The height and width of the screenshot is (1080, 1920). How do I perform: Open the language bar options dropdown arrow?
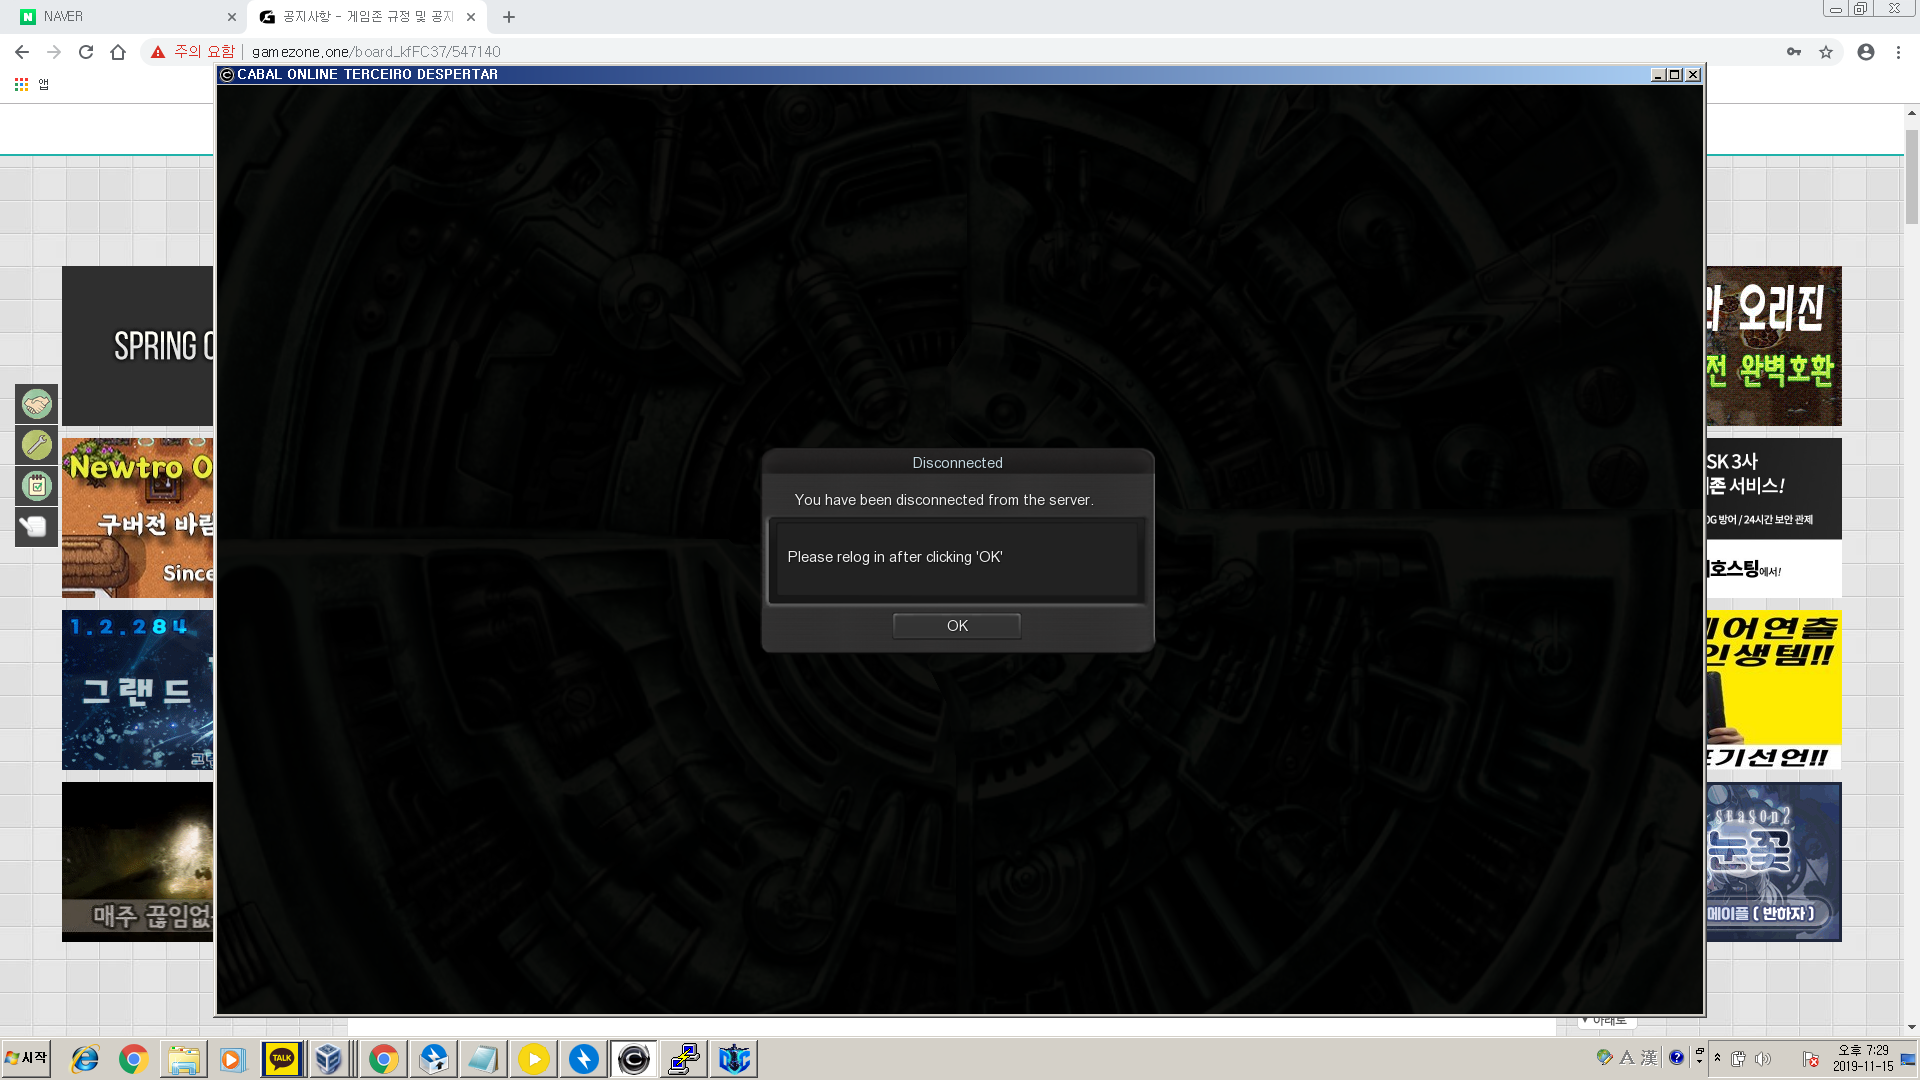1699,1062
